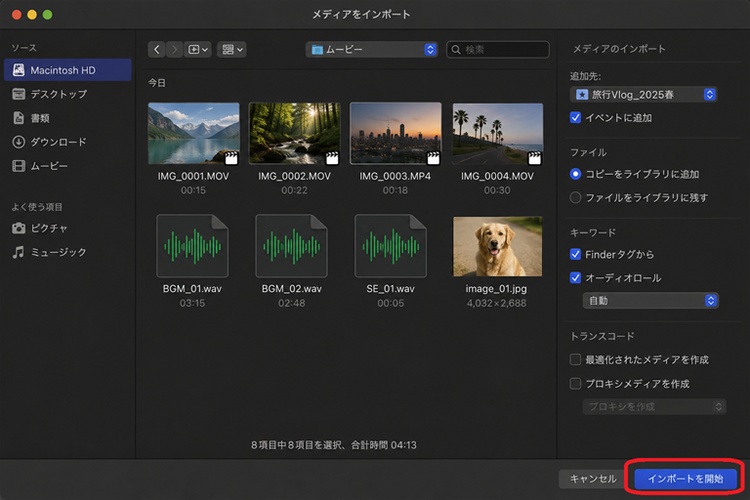Select the BGM_02.wav audio waveform icon
The height and width of the screenshot is (500, 750).
[x=291, y=246]
